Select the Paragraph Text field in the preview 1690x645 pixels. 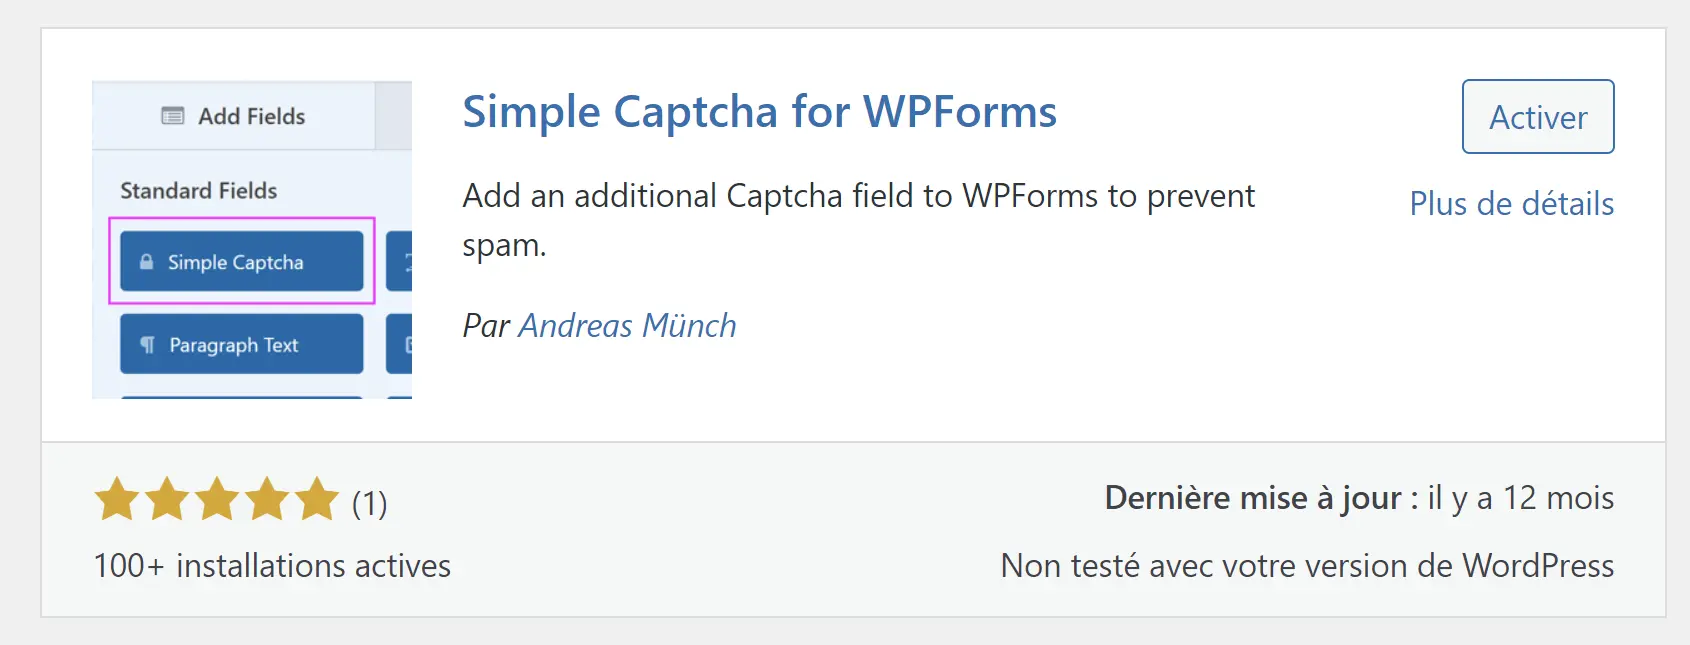tap(241, 343)
